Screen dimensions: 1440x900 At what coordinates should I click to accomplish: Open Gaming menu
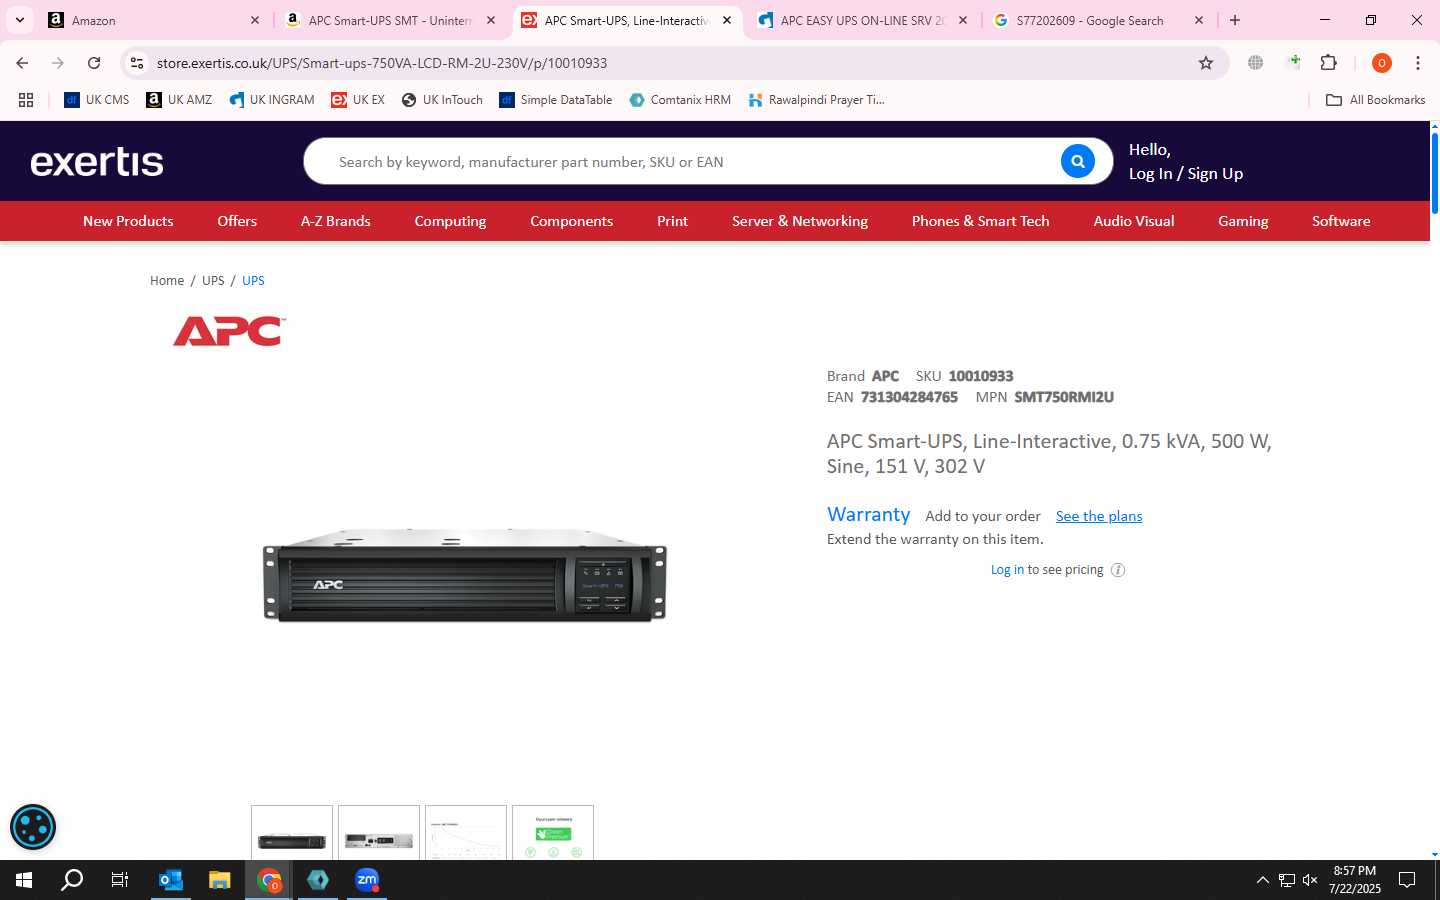[x=1243, y=221]
